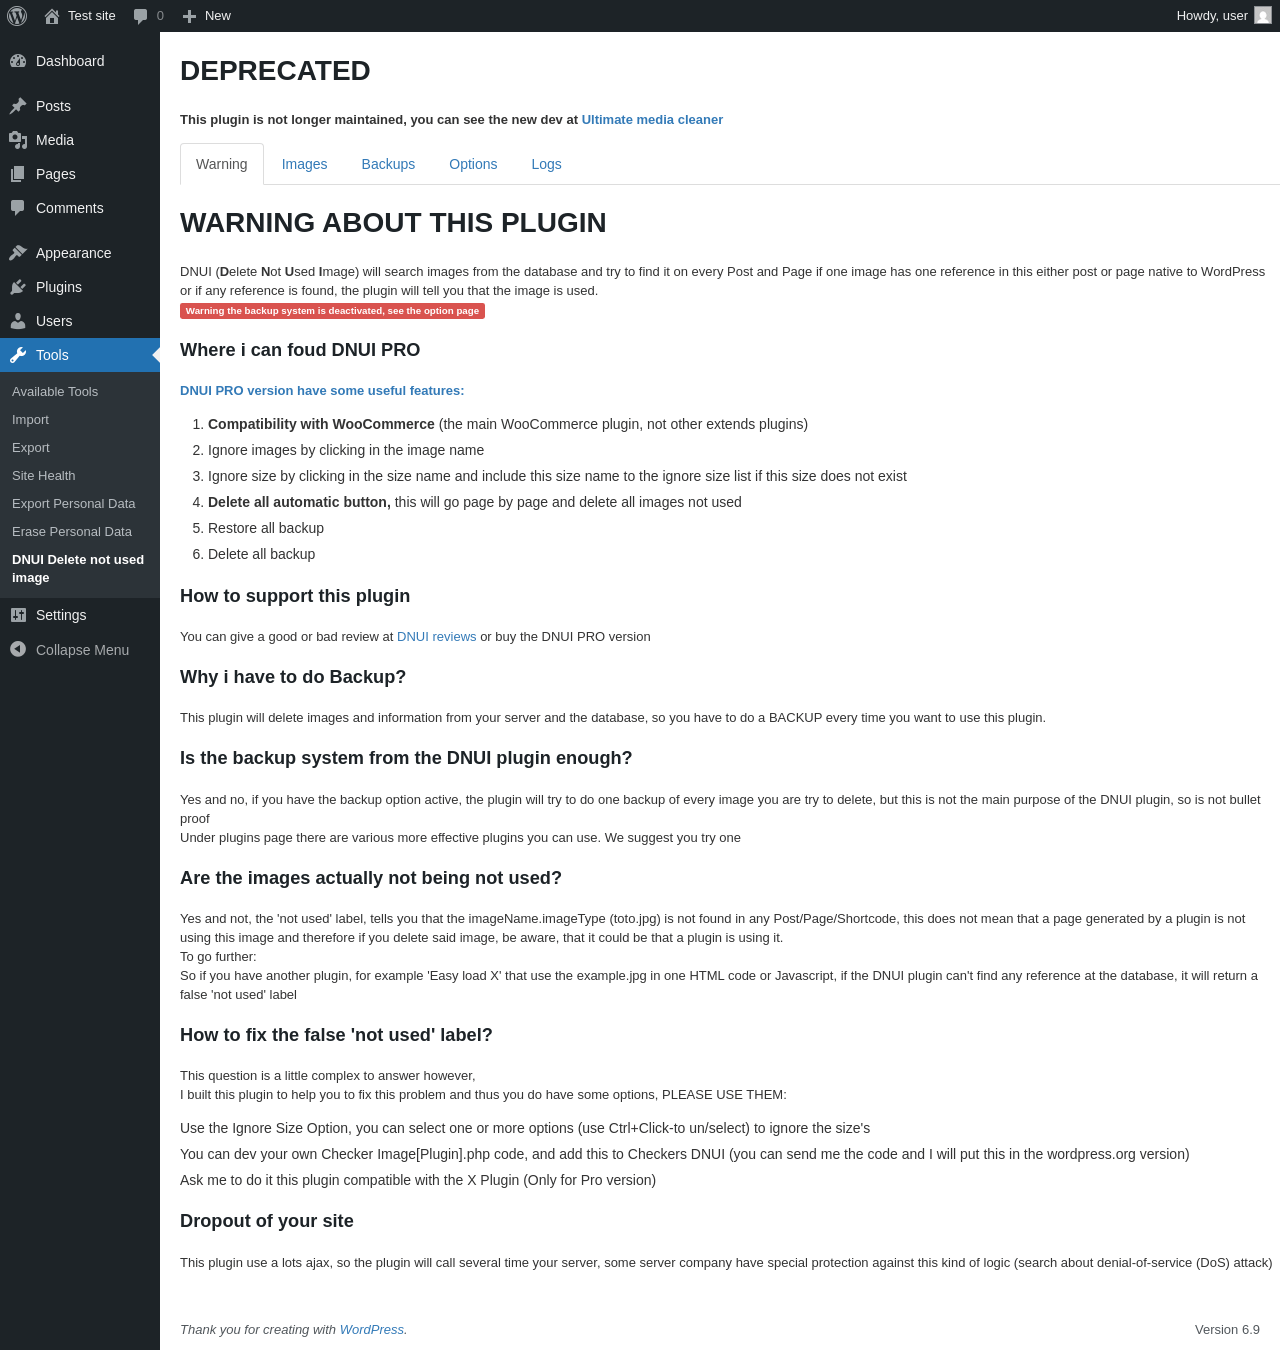1280x1350 pixels.
Task: Click the Appearance paintbrush icon
Action: click(18, 253)
